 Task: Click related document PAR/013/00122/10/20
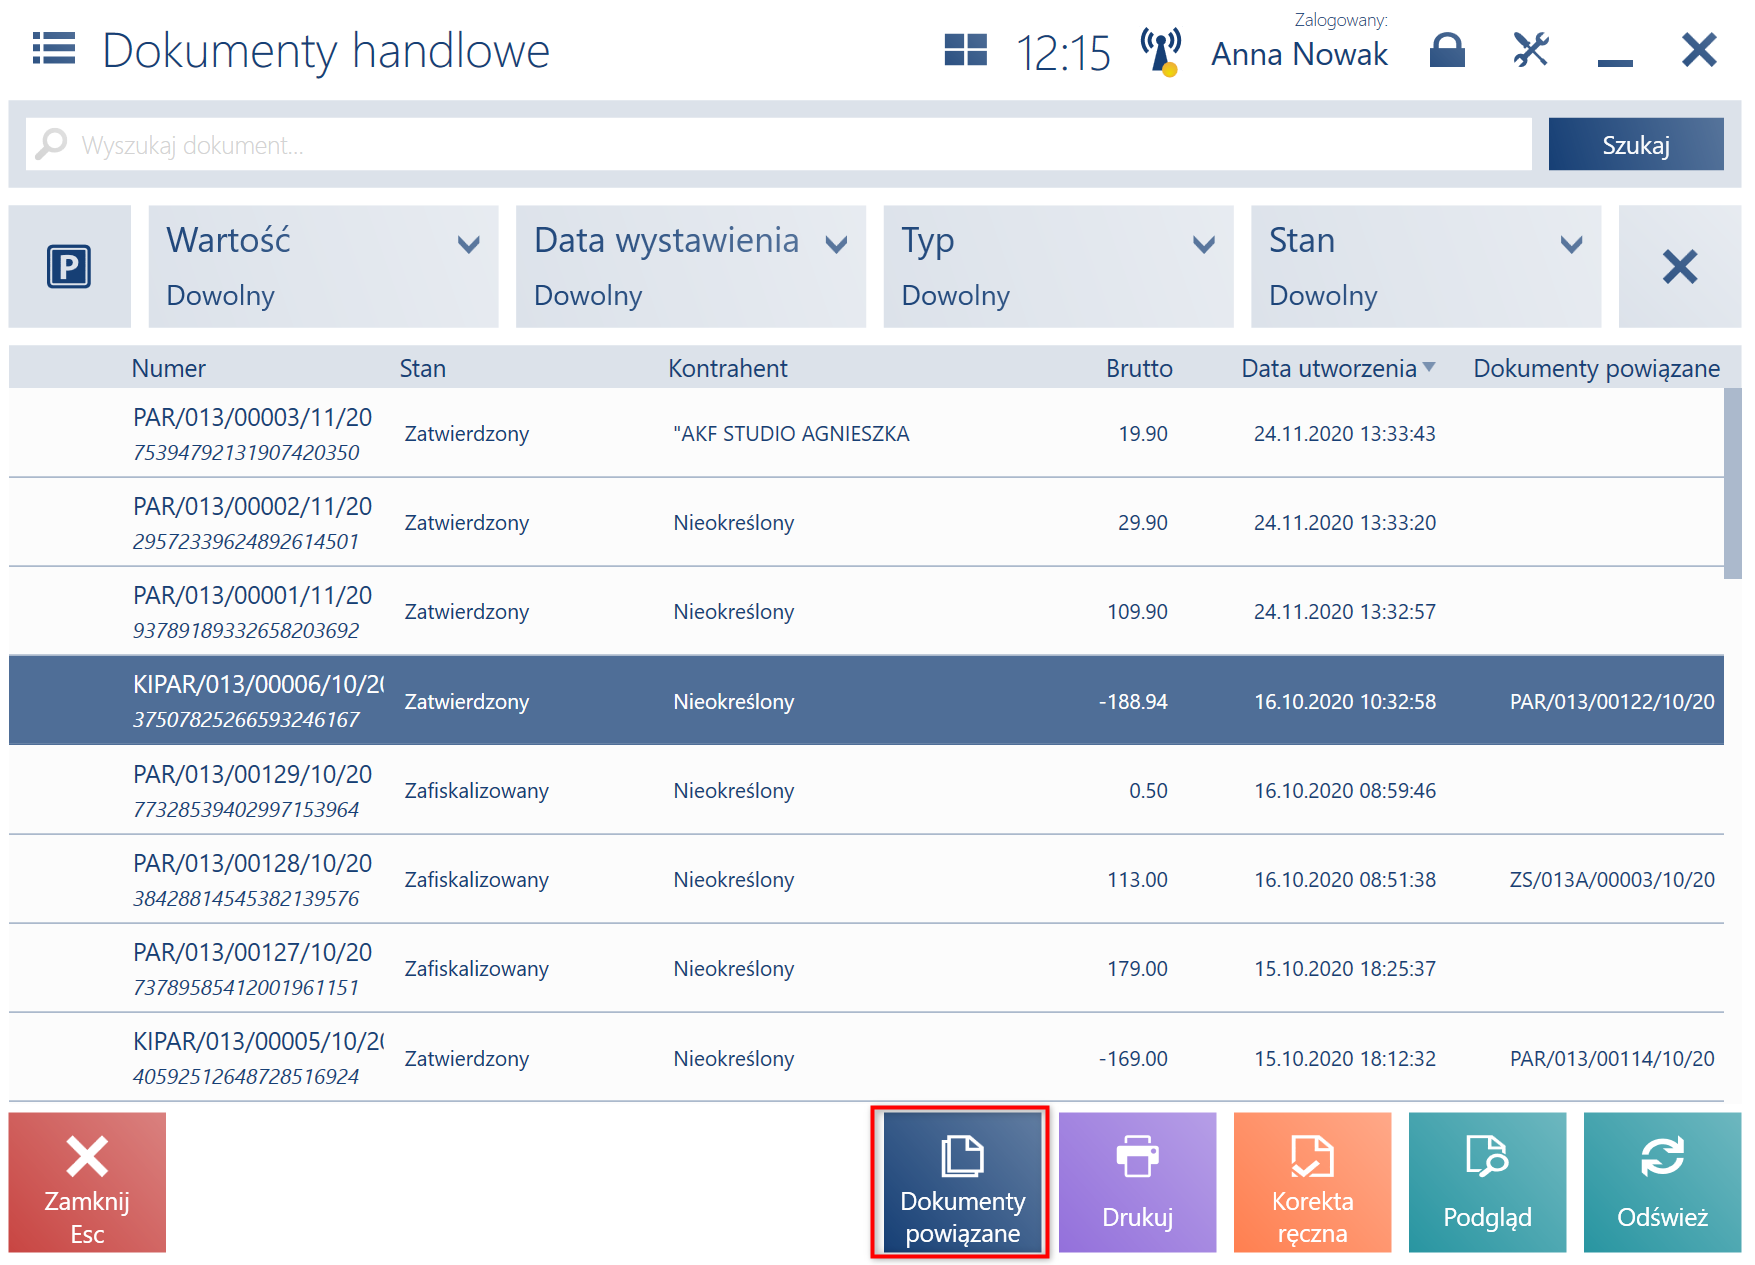point(1612,701)
